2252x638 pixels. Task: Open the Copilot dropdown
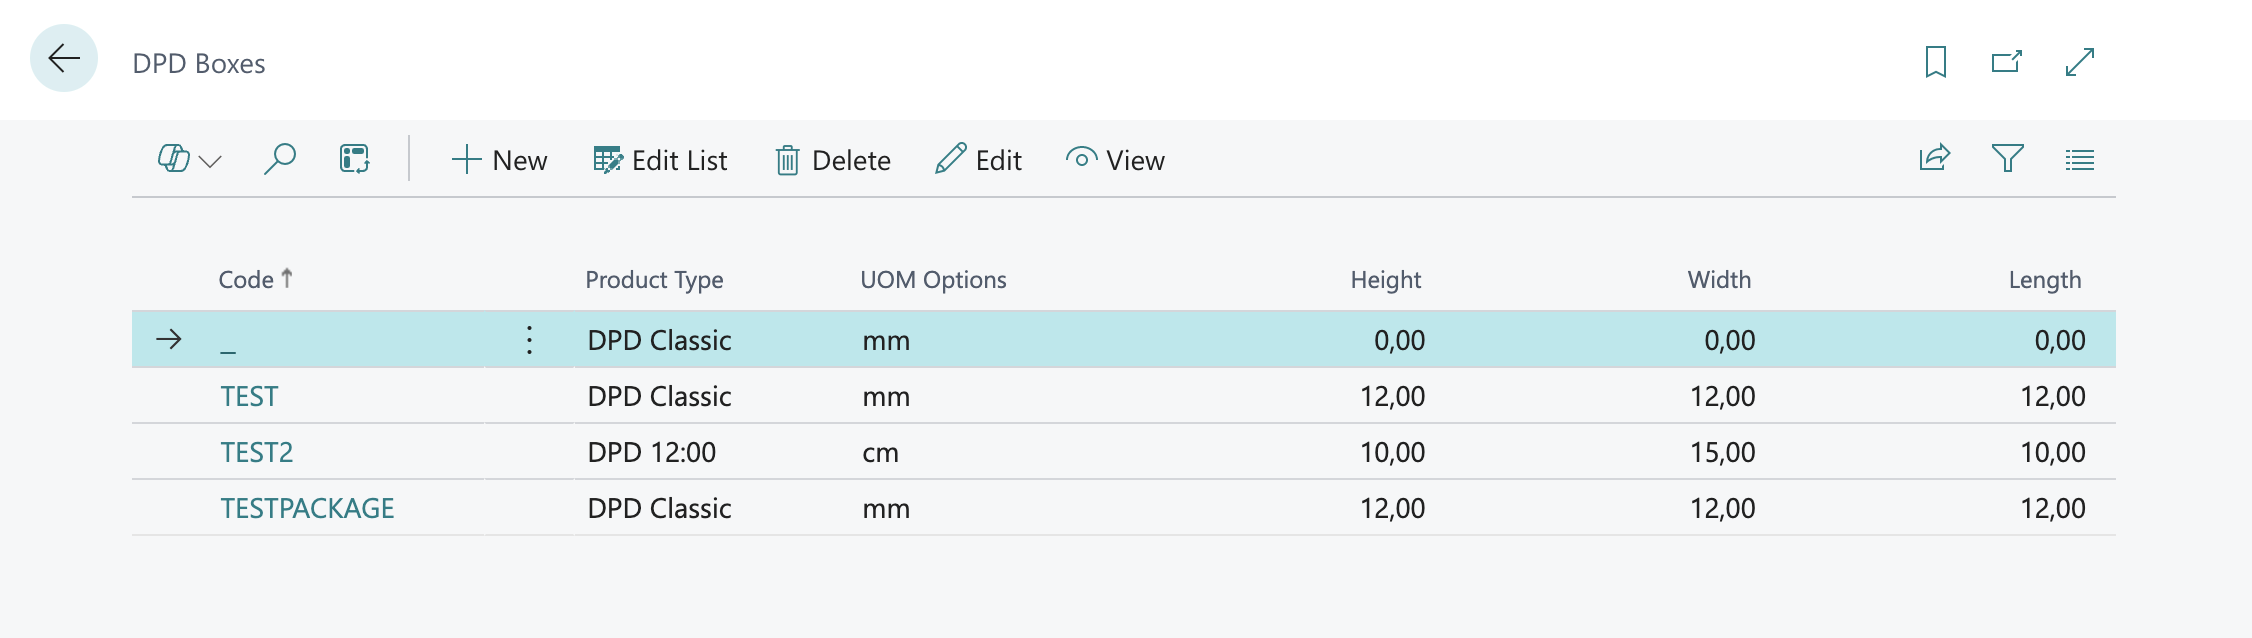point(189,160)
